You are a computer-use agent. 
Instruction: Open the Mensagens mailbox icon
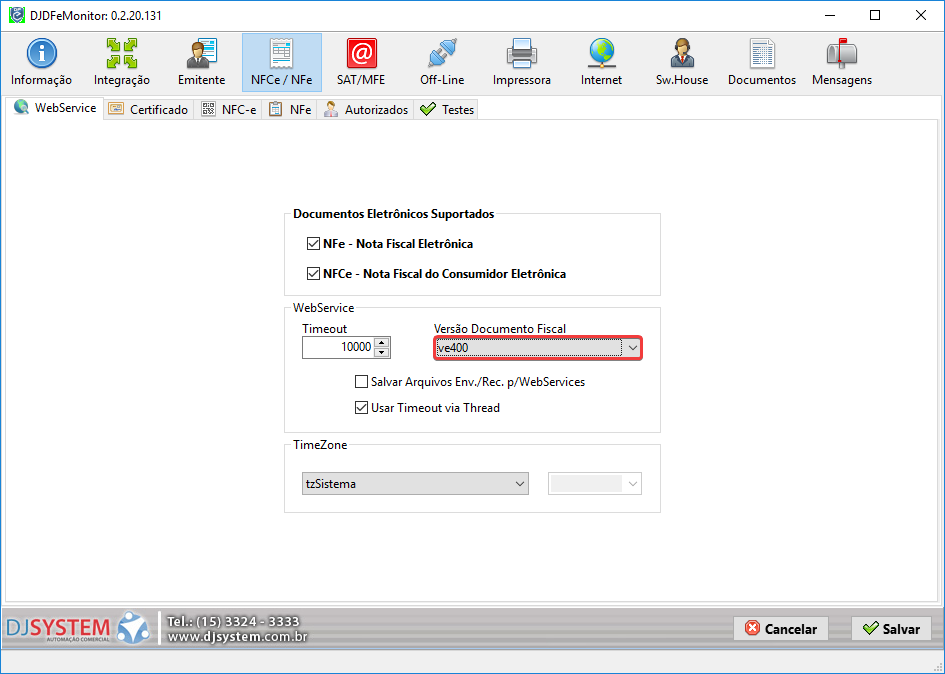coord(841,62)
